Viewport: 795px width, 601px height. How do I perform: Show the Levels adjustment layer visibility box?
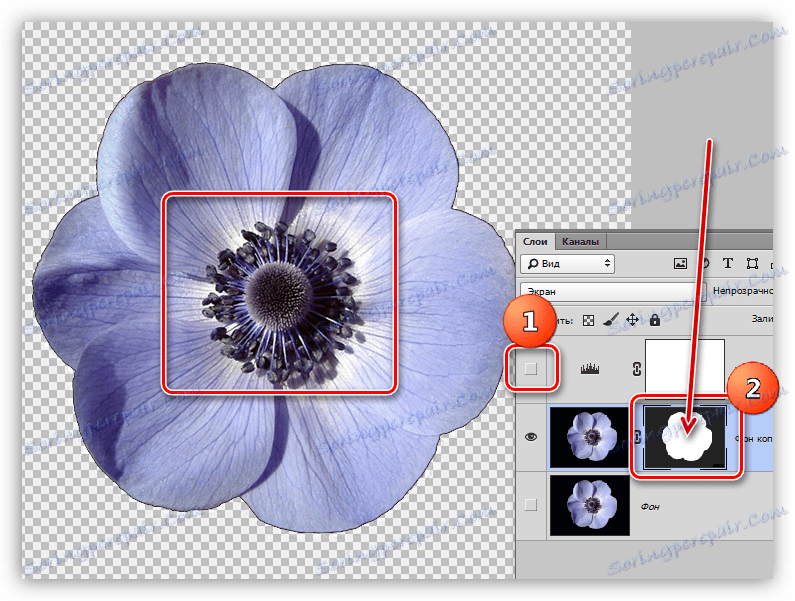(531, 369)
